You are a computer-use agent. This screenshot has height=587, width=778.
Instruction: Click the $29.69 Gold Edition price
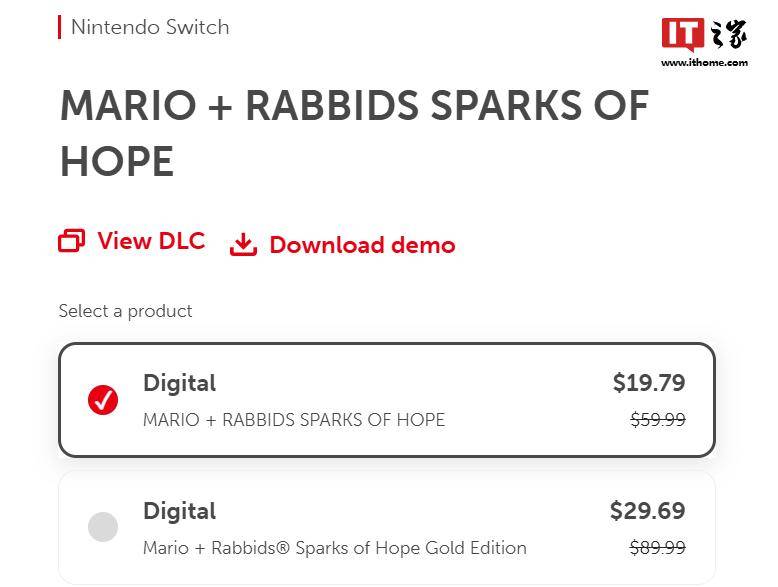[648, 511]
